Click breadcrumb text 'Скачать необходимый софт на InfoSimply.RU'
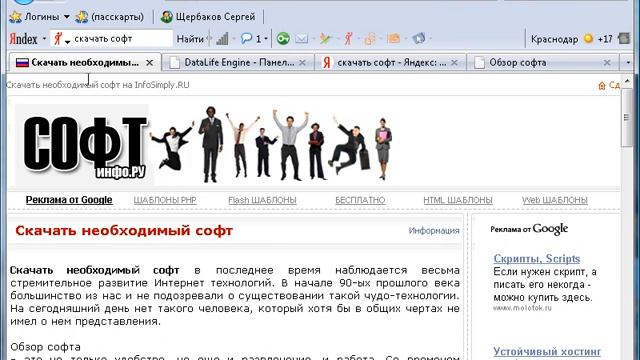 pos(98,85)
